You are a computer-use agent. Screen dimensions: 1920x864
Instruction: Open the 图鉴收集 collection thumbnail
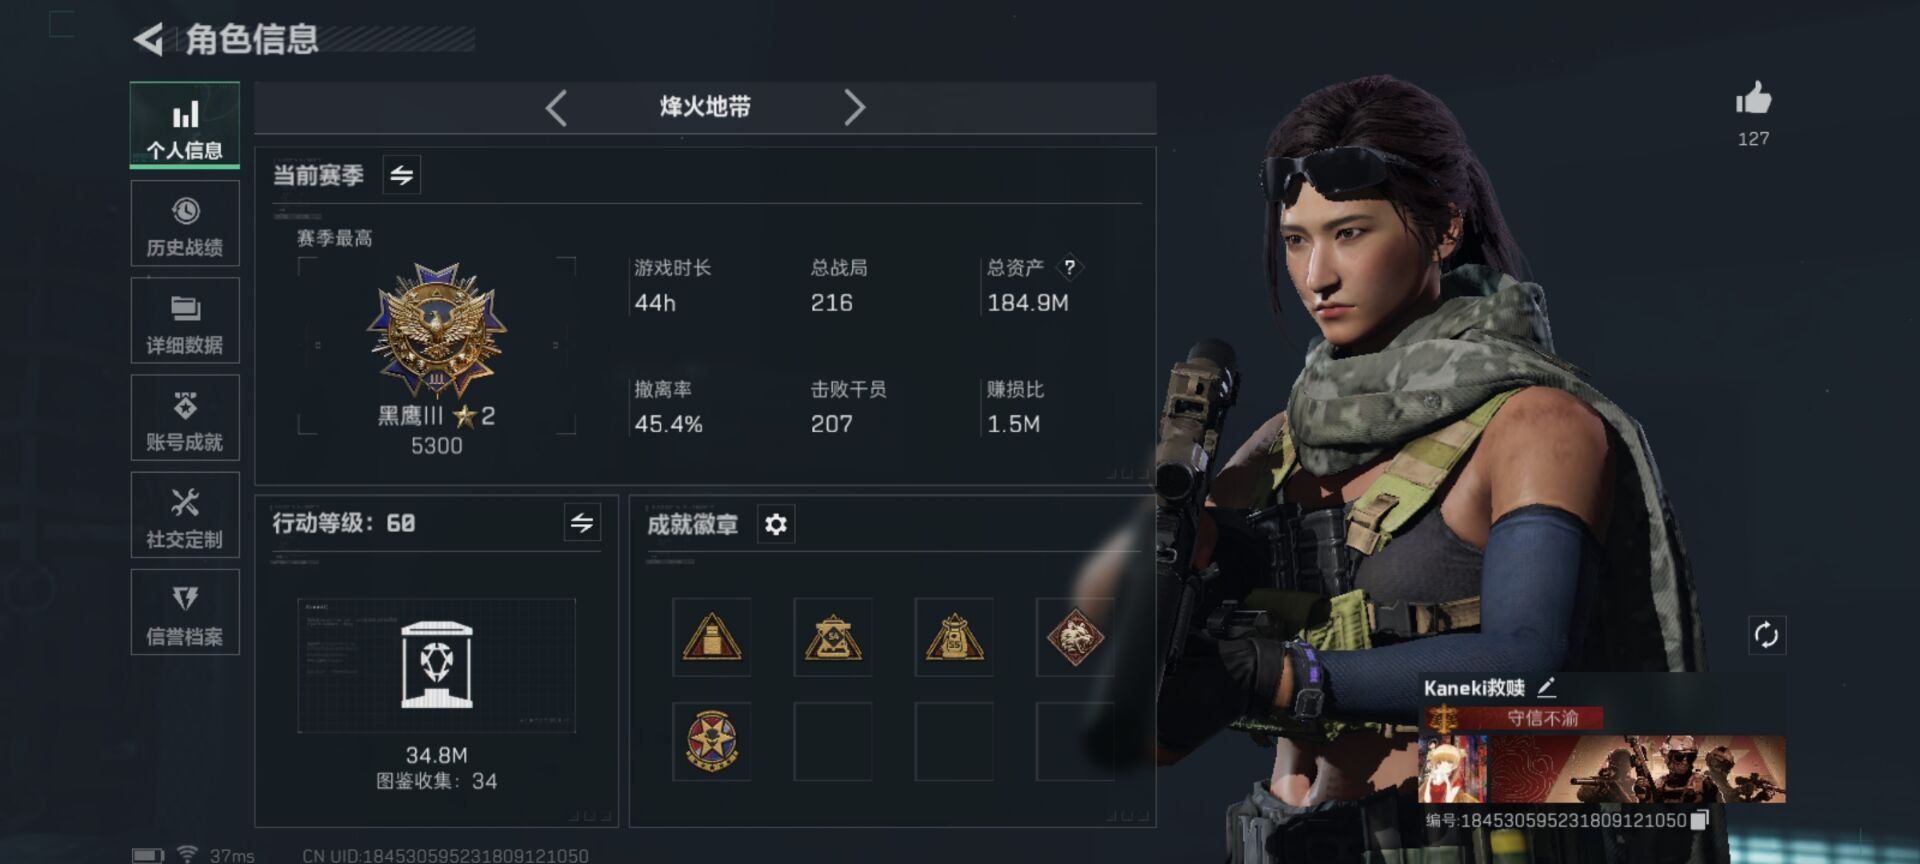(x=436, y=666)
